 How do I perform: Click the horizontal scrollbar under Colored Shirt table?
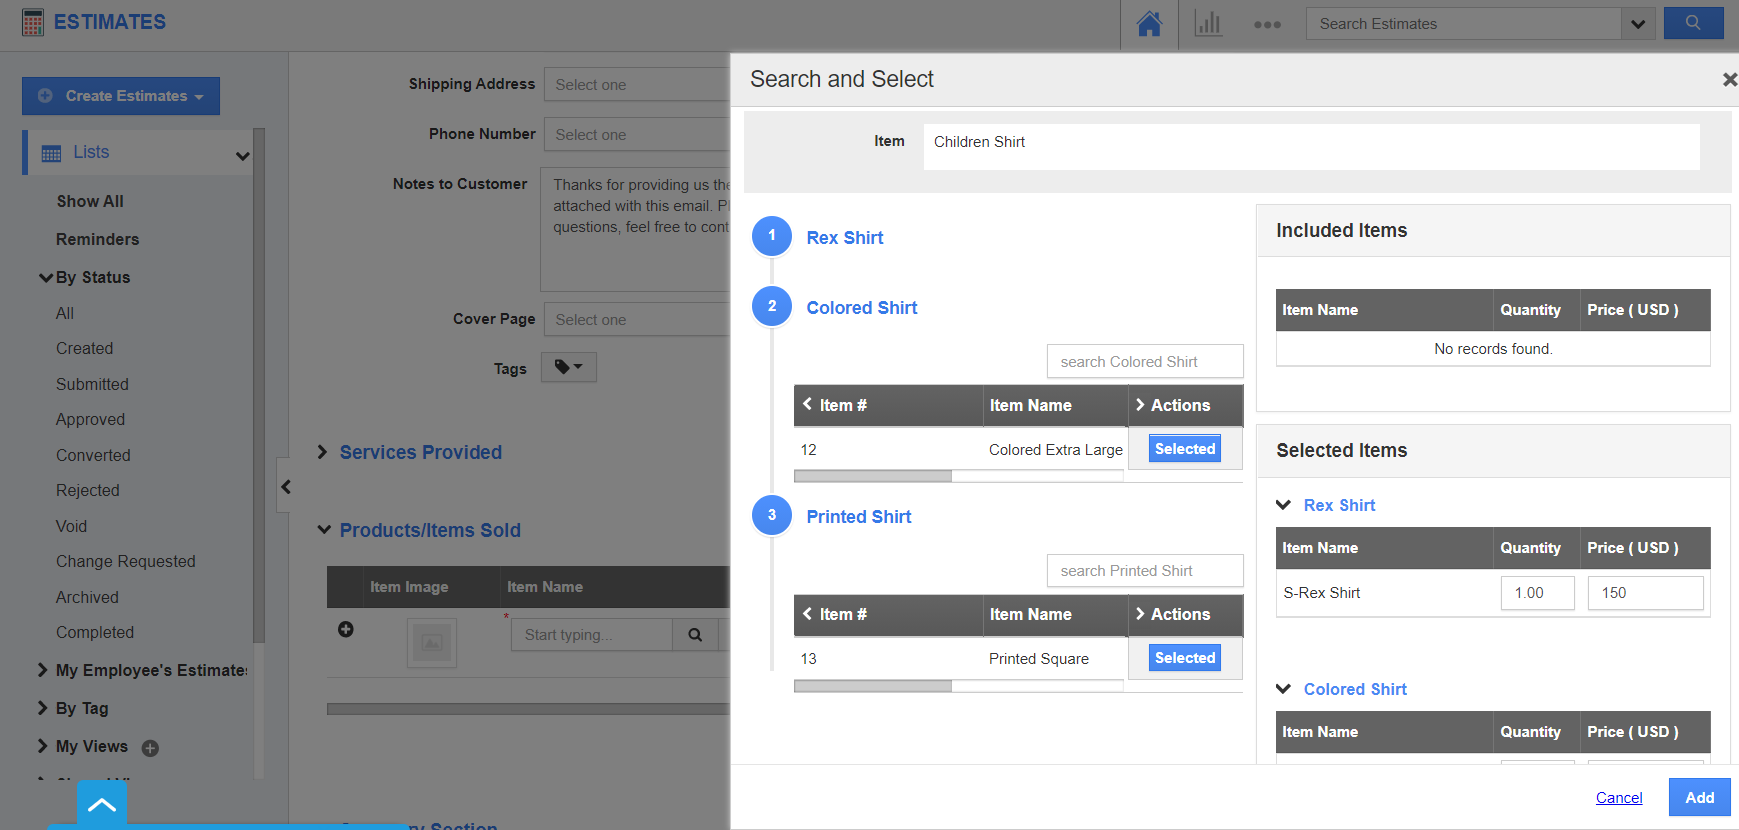872,476
